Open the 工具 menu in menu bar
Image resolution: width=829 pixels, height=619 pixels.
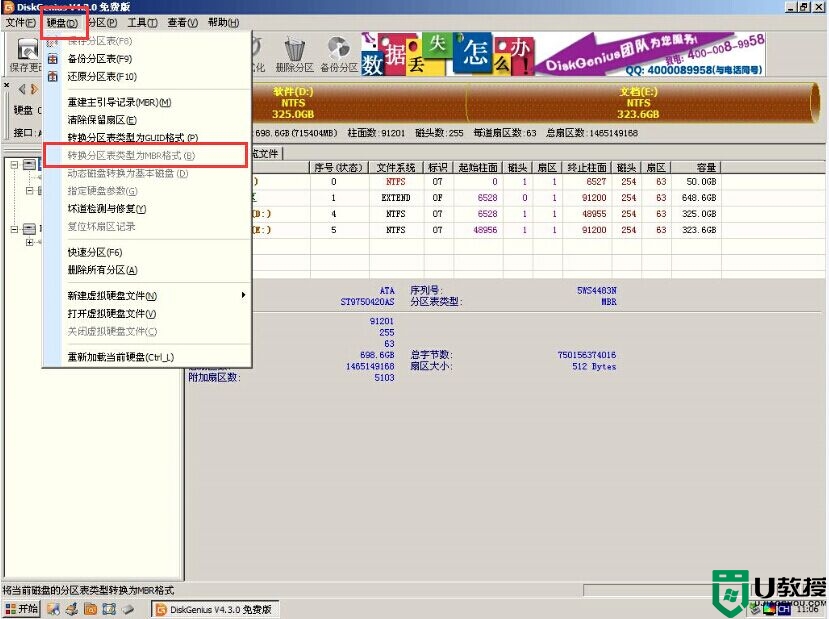point(143,22)
